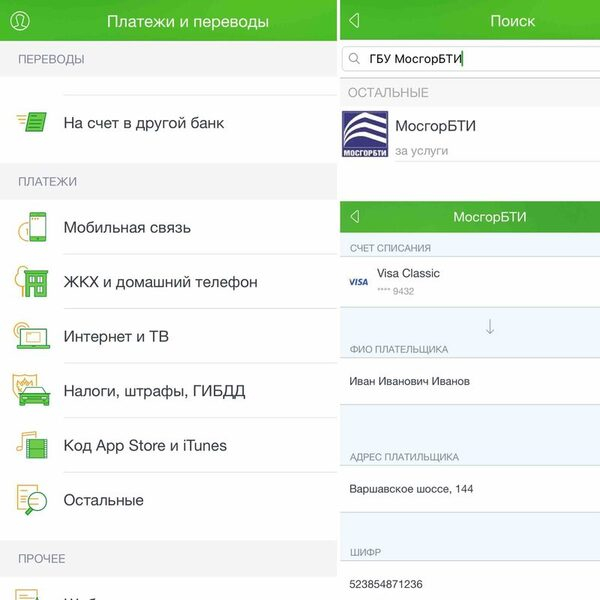Click the ШИФР label
The height and width of the screenshot is (600, 600).
[365, 552]
